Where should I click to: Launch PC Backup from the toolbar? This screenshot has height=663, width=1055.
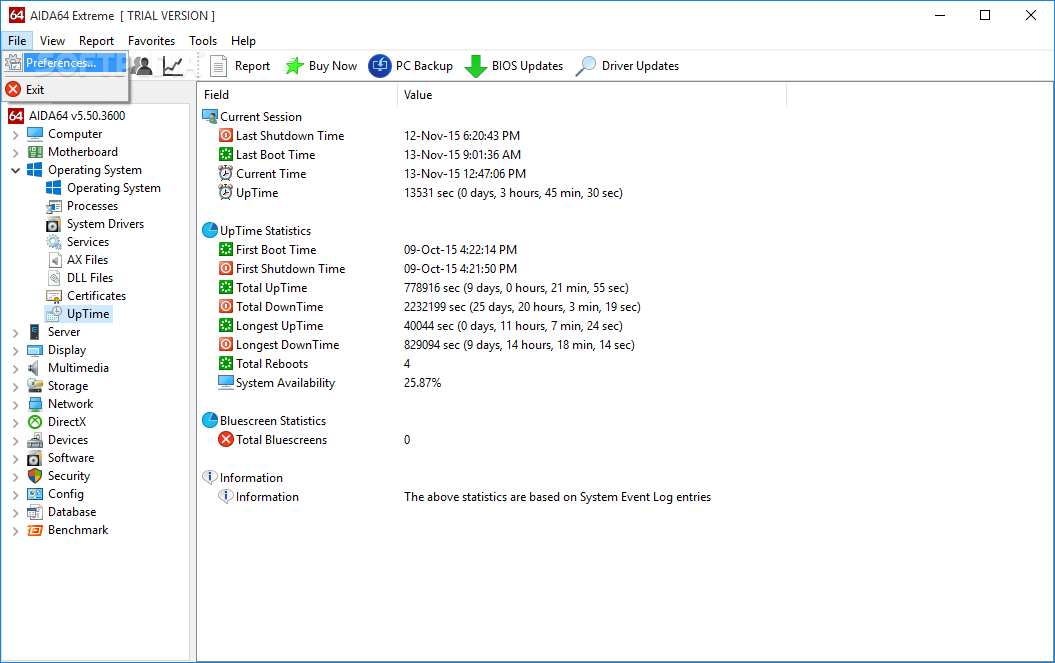tap(410, 66)
